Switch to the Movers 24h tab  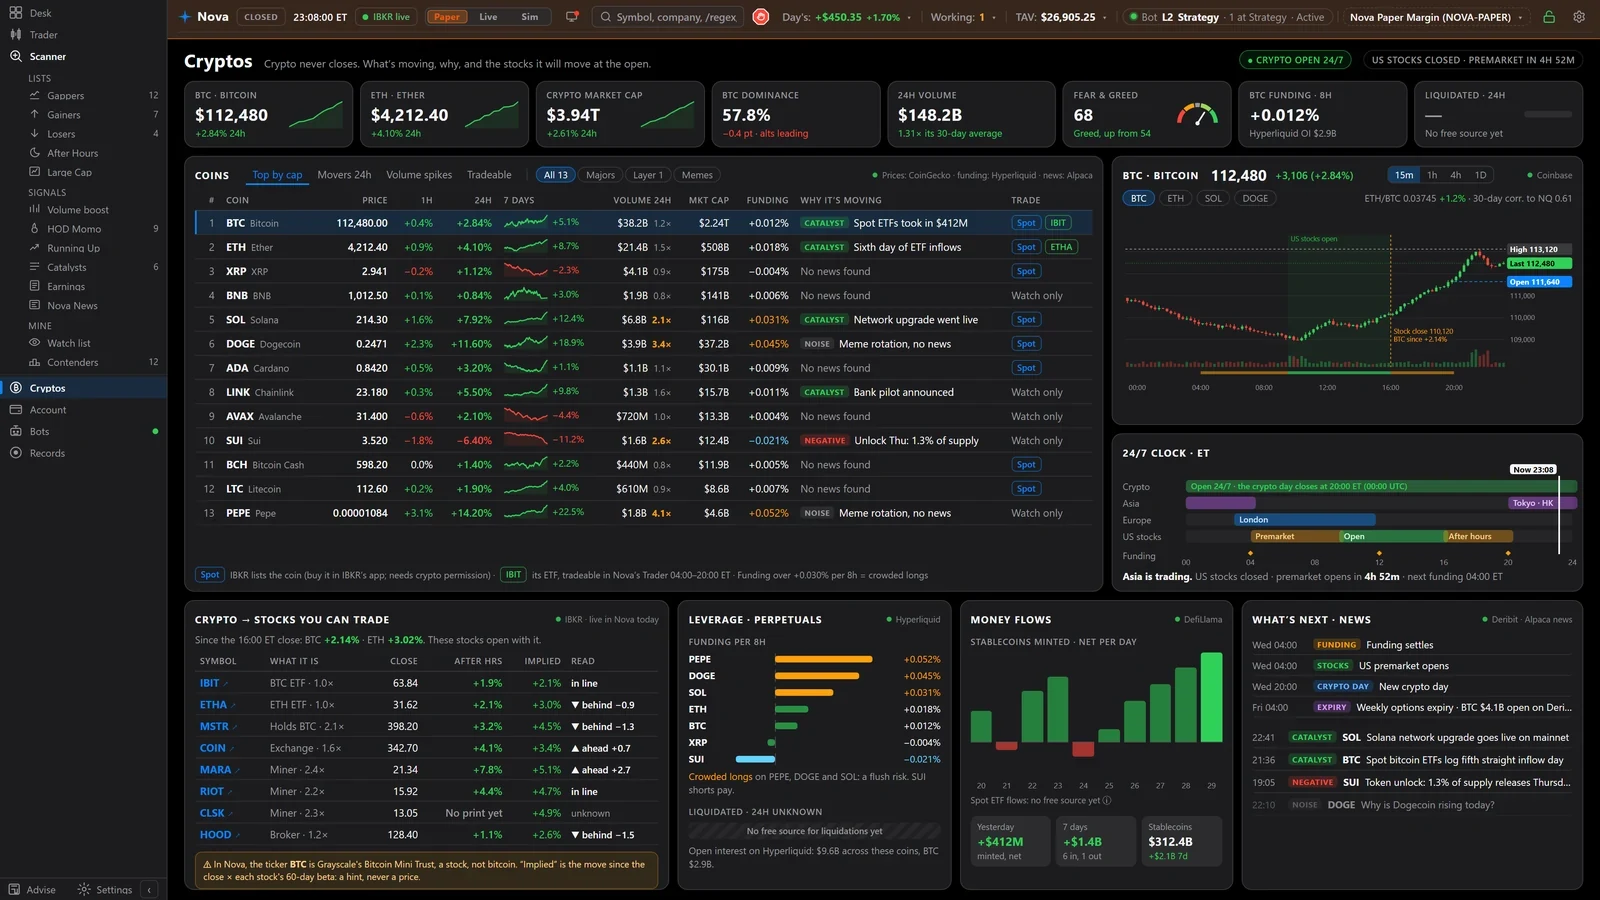(x=344, y=175)
